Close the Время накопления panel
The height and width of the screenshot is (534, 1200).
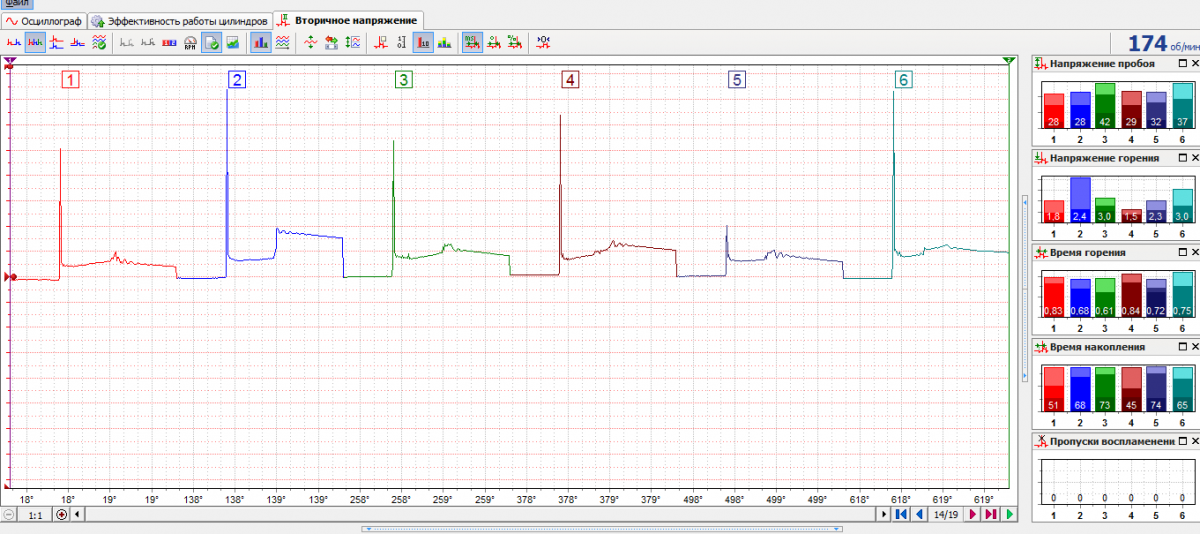point(1194,347)
